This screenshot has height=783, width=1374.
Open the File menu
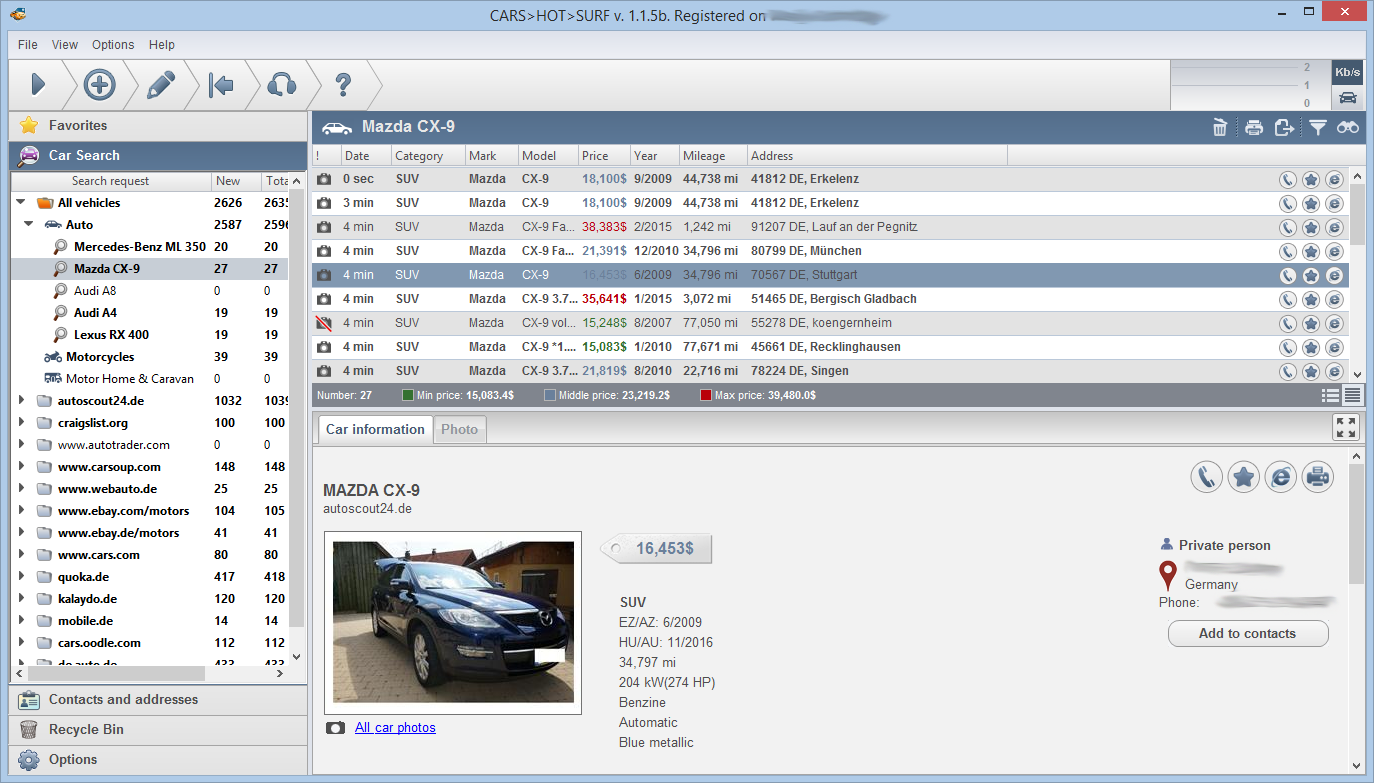(28, 45)
